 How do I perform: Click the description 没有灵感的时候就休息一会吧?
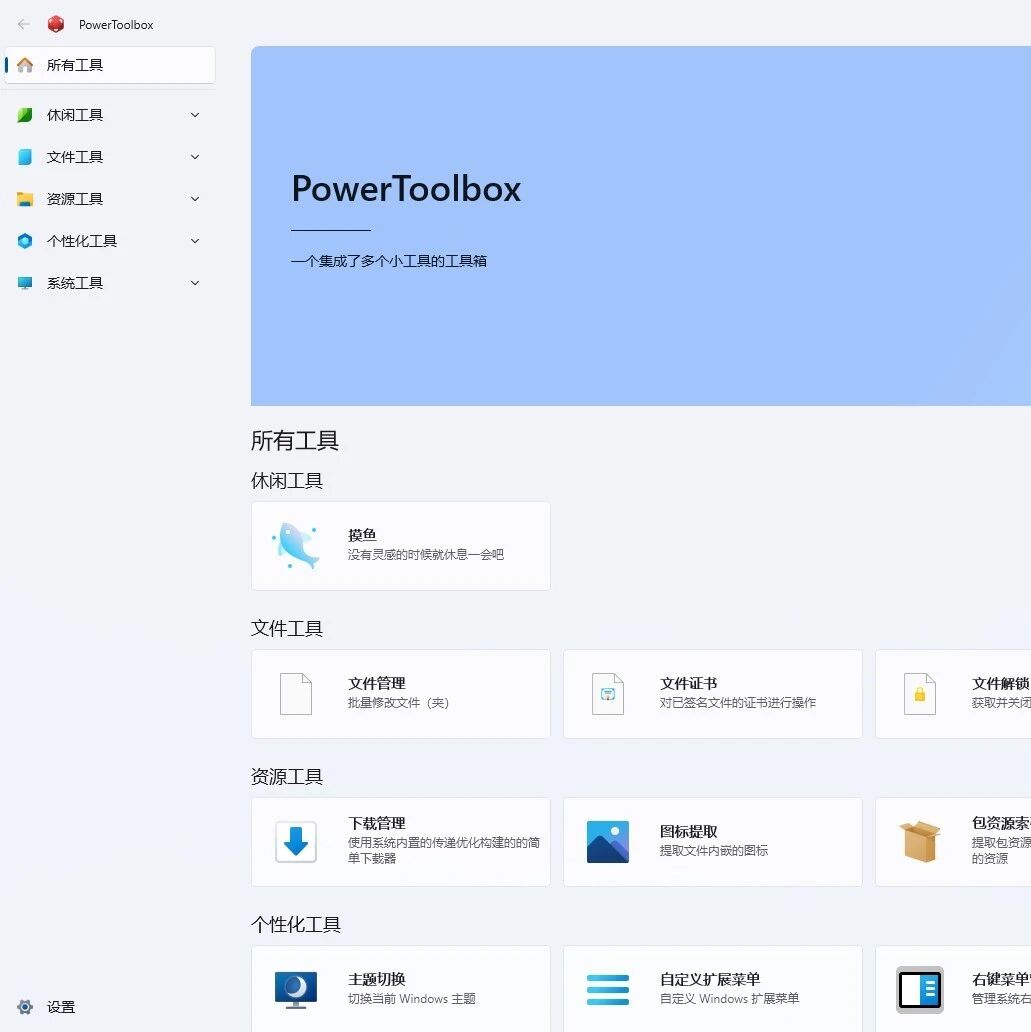tap(426, 555)
